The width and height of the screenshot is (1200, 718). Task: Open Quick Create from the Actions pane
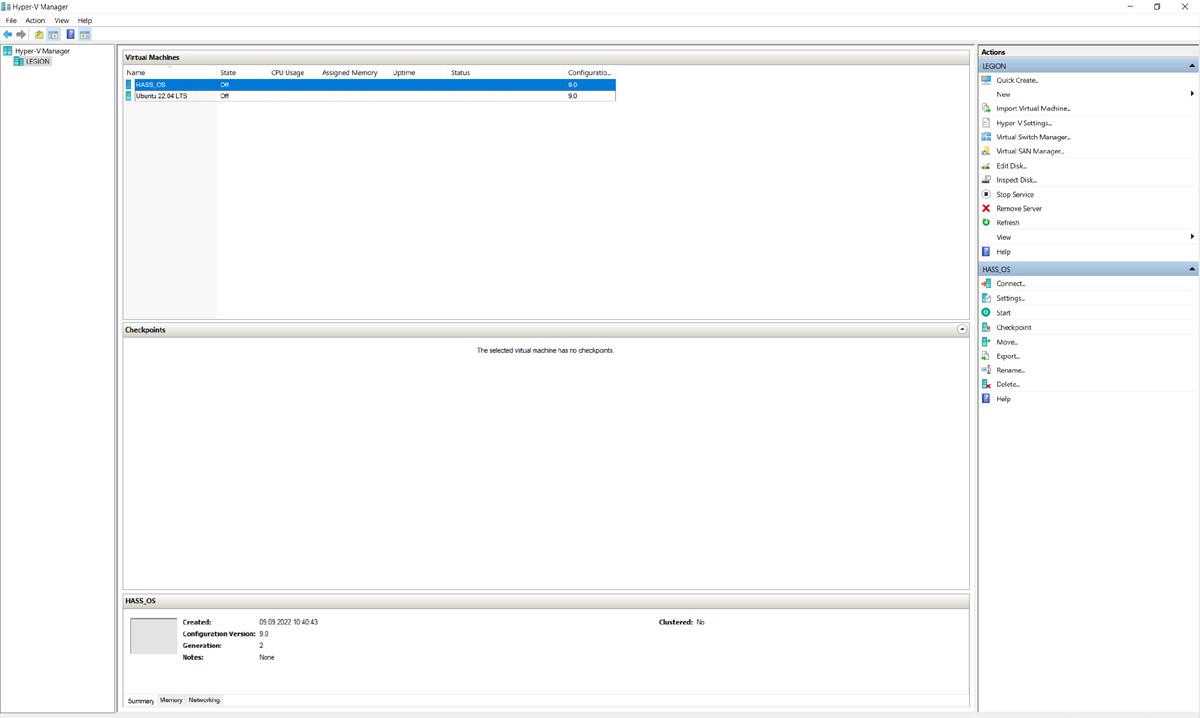(x=1017, y=80)
